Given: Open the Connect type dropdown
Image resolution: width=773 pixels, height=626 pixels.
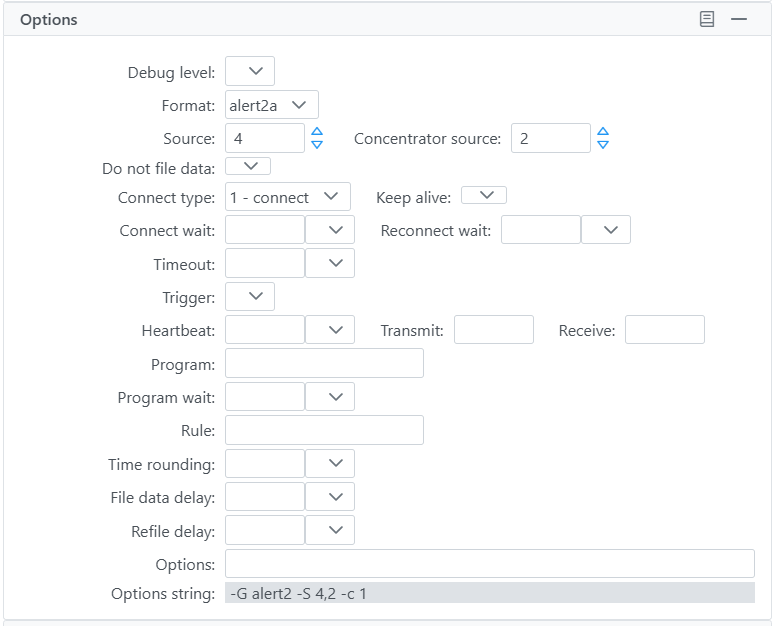Looking at the screenshot, I should tap(288, 197).
